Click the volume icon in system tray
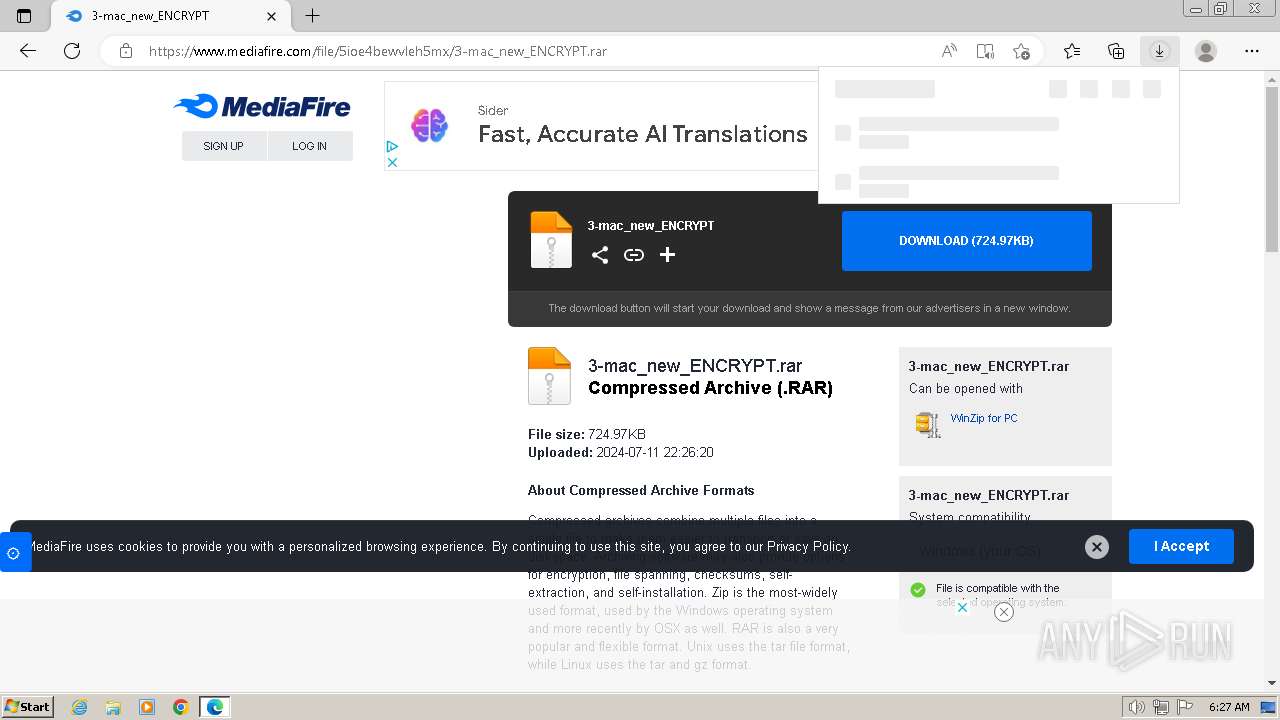This screenshot has width=1280, height=720. pos(1137,707)
